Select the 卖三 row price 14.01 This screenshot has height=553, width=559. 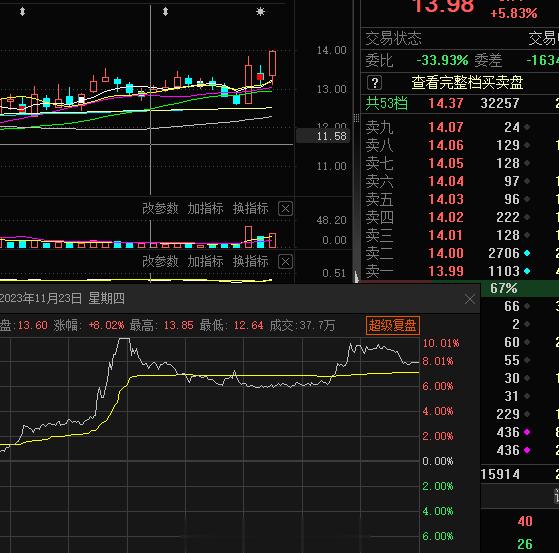coord(446,235)
